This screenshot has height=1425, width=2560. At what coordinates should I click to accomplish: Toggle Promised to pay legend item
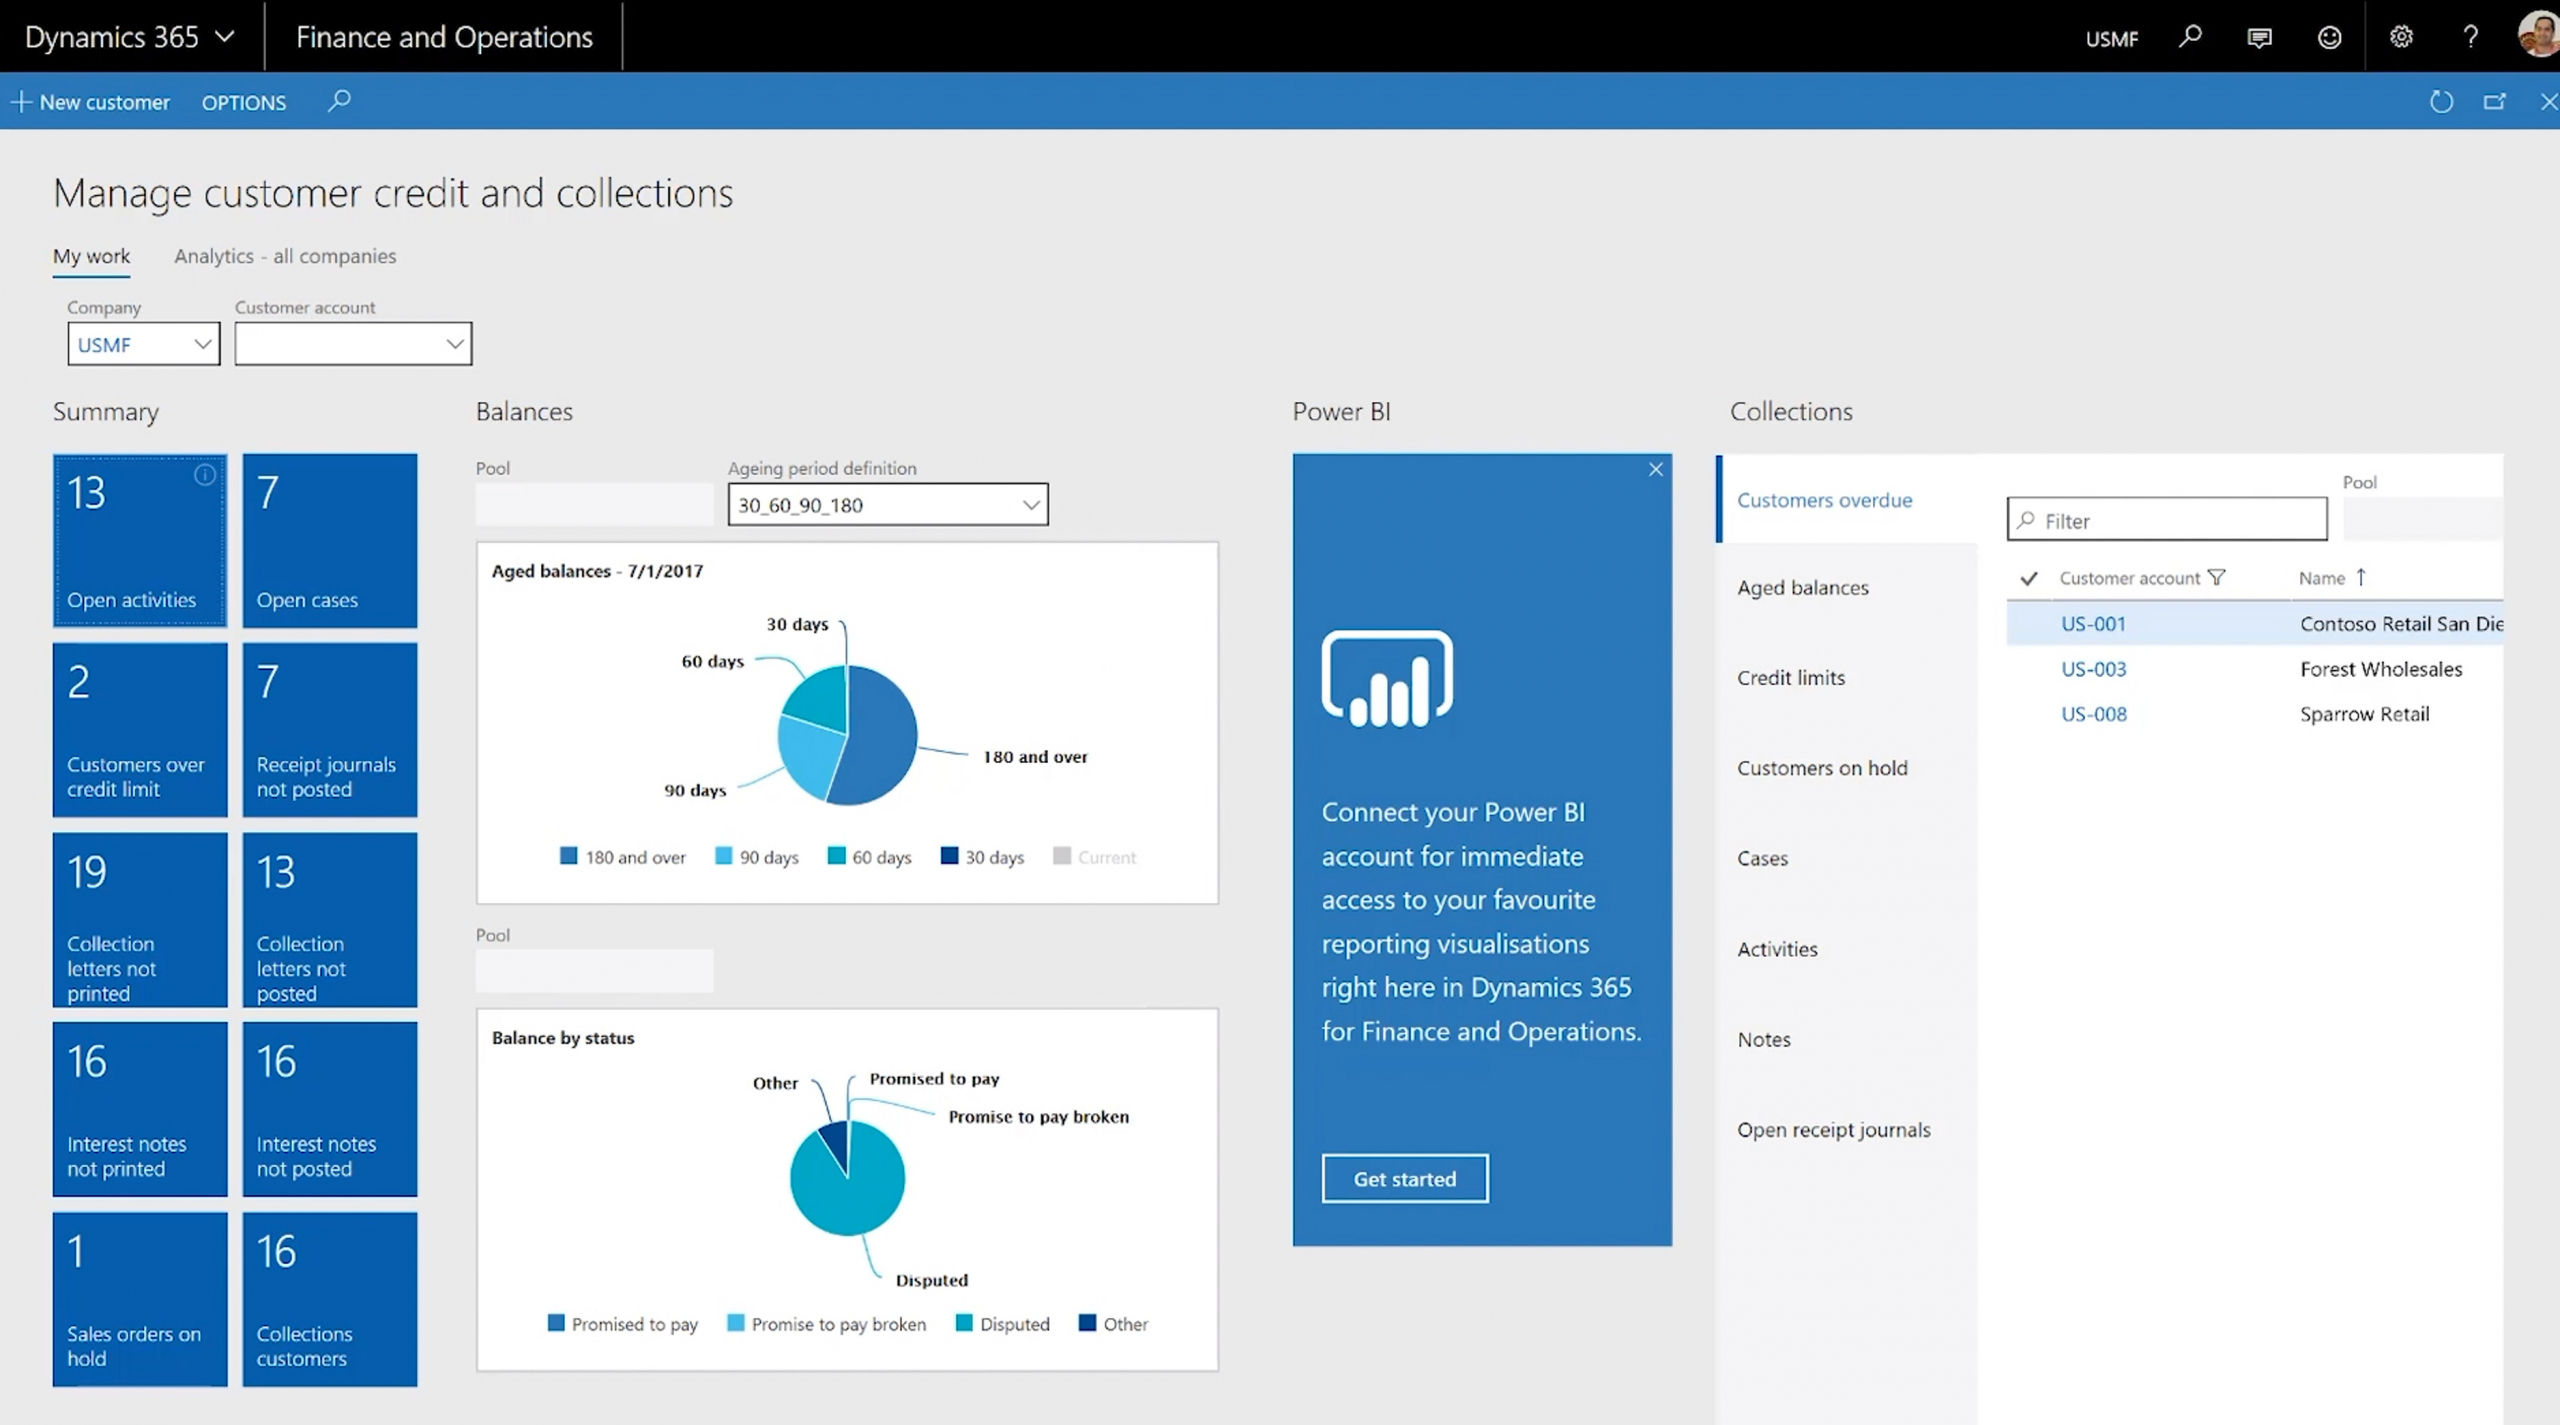pyautogui.click(x=623, y=1324)
